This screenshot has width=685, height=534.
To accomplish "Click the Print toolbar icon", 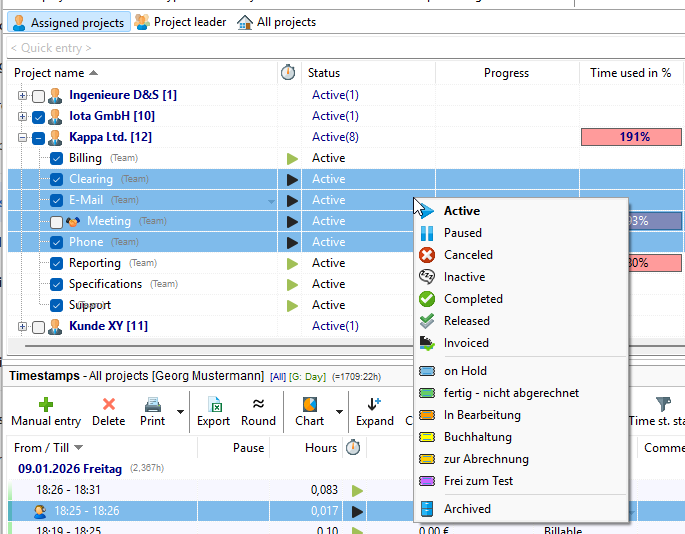I will click(x=153, y=405).
